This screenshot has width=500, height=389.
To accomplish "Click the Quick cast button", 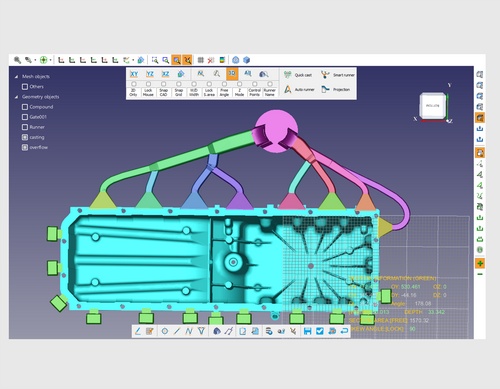I will click(x=298, y=75).
